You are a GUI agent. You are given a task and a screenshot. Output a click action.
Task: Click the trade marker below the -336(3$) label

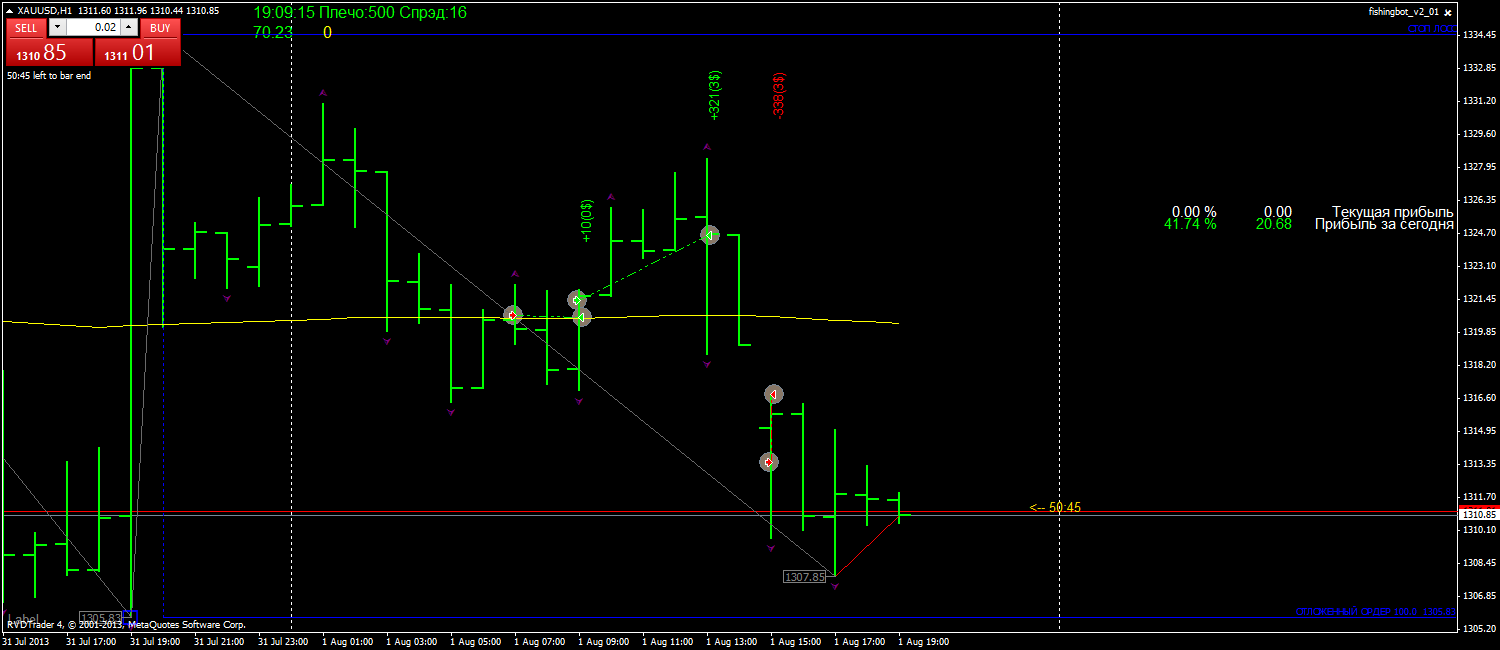[773, 394]
